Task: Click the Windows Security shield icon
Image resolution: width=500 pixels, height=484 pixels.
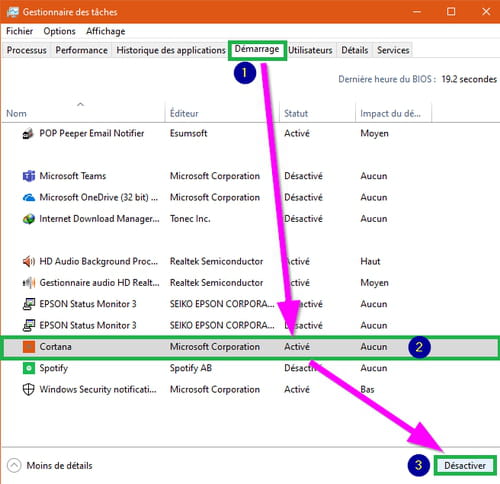Action: tap(29, 389)
